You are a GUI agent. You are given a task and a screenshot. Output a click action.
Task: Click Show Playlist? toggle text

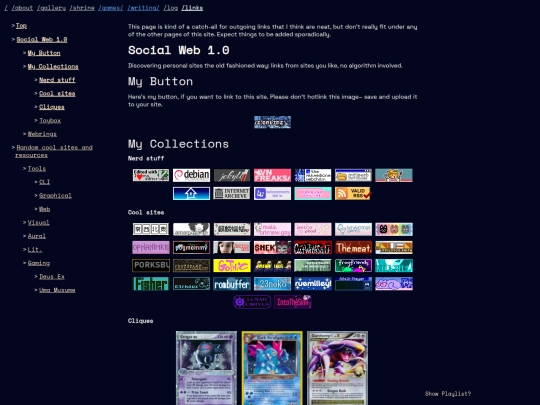click(x=448, y=394)
